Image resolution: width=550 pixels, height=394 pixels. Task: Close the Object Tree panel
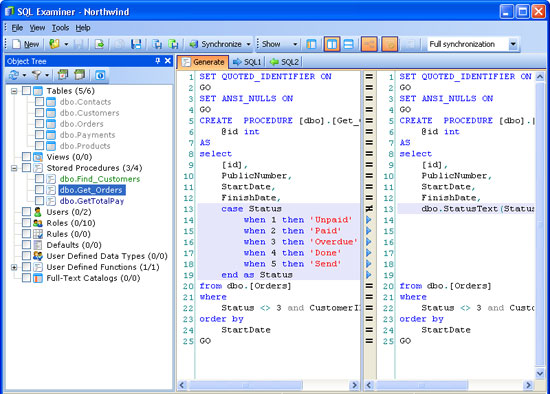click(168, 61)
